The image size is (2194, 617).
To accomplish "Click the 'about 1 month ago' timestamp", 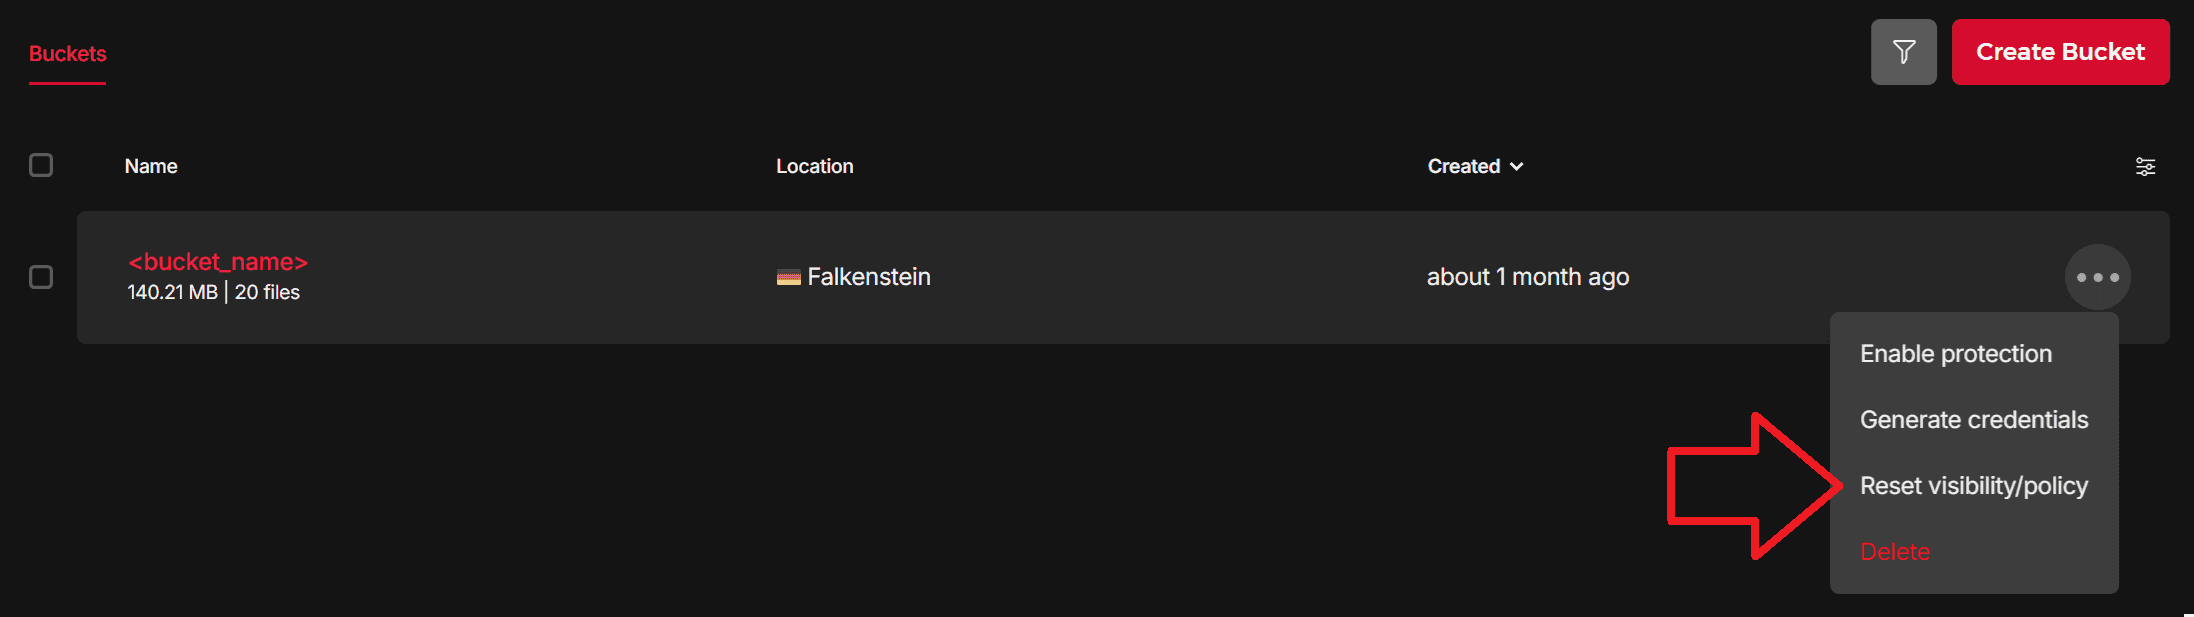I will tap(1527, 277).
